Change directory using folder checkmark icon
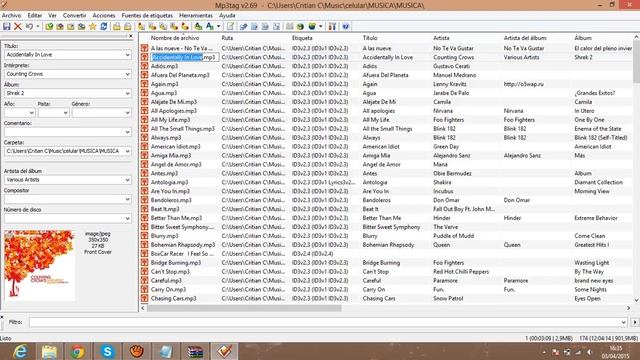 [49, 27]
